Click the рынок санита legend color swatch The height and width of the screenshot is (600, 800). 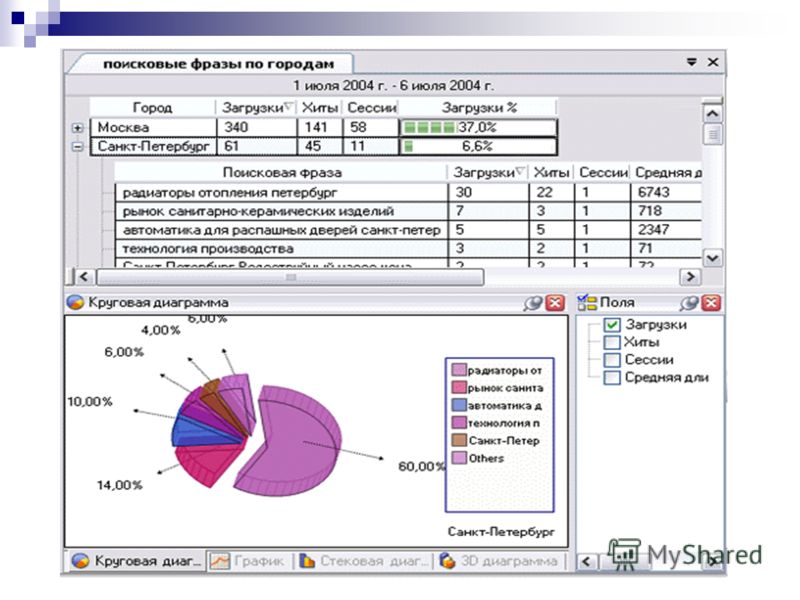(459, 388)
